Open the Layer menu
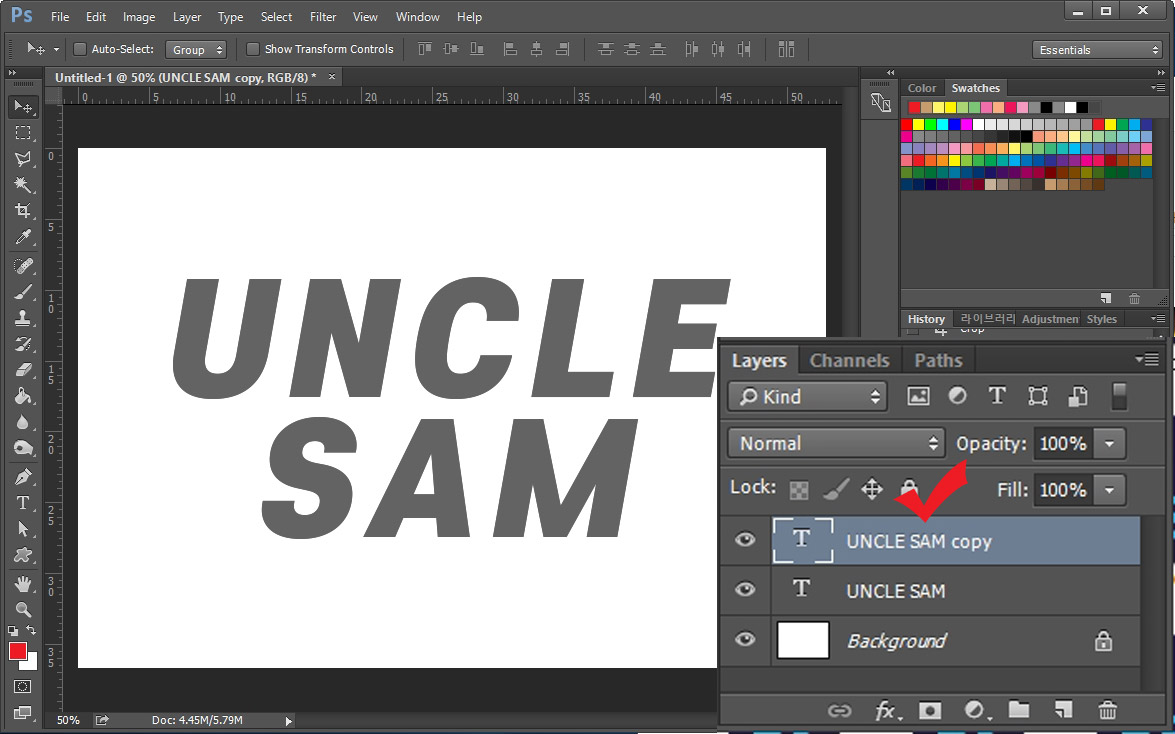 (x=187, y=16)
